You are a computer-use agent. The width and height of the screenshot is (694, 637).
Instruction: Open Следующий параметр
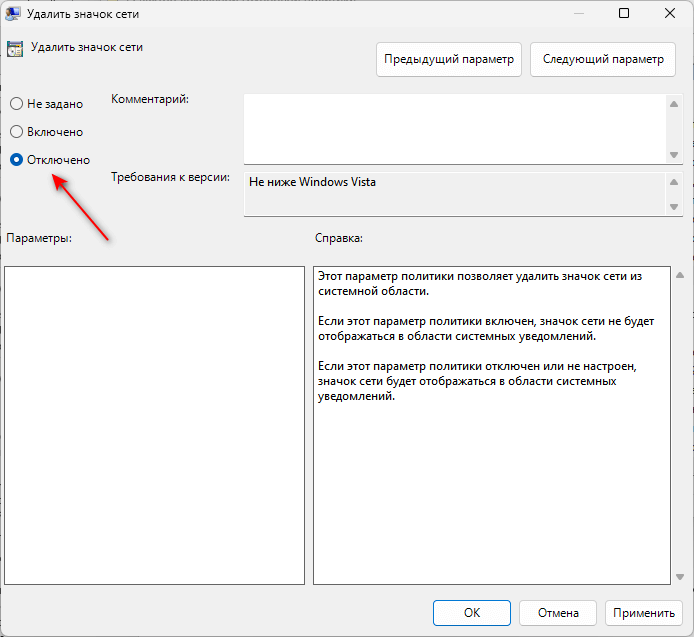[x=602, y=59]
